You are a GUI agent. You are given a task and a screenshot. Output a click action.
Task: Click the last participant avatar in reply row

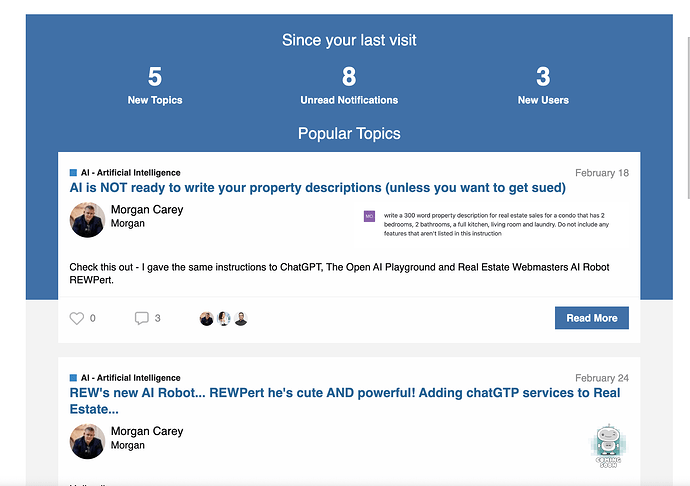pyautogui.click(x=241, y=319)
